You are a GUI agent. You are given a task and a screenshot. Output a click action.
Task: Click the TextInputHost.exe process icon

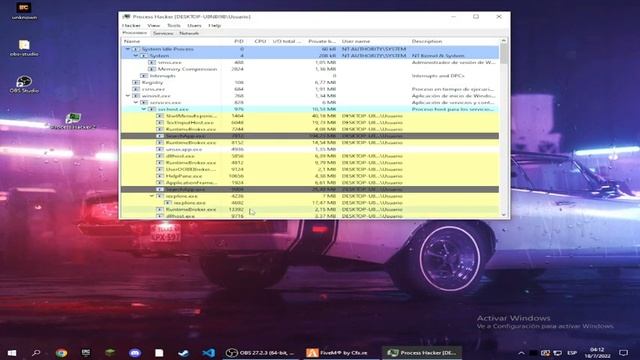point(160,122)
